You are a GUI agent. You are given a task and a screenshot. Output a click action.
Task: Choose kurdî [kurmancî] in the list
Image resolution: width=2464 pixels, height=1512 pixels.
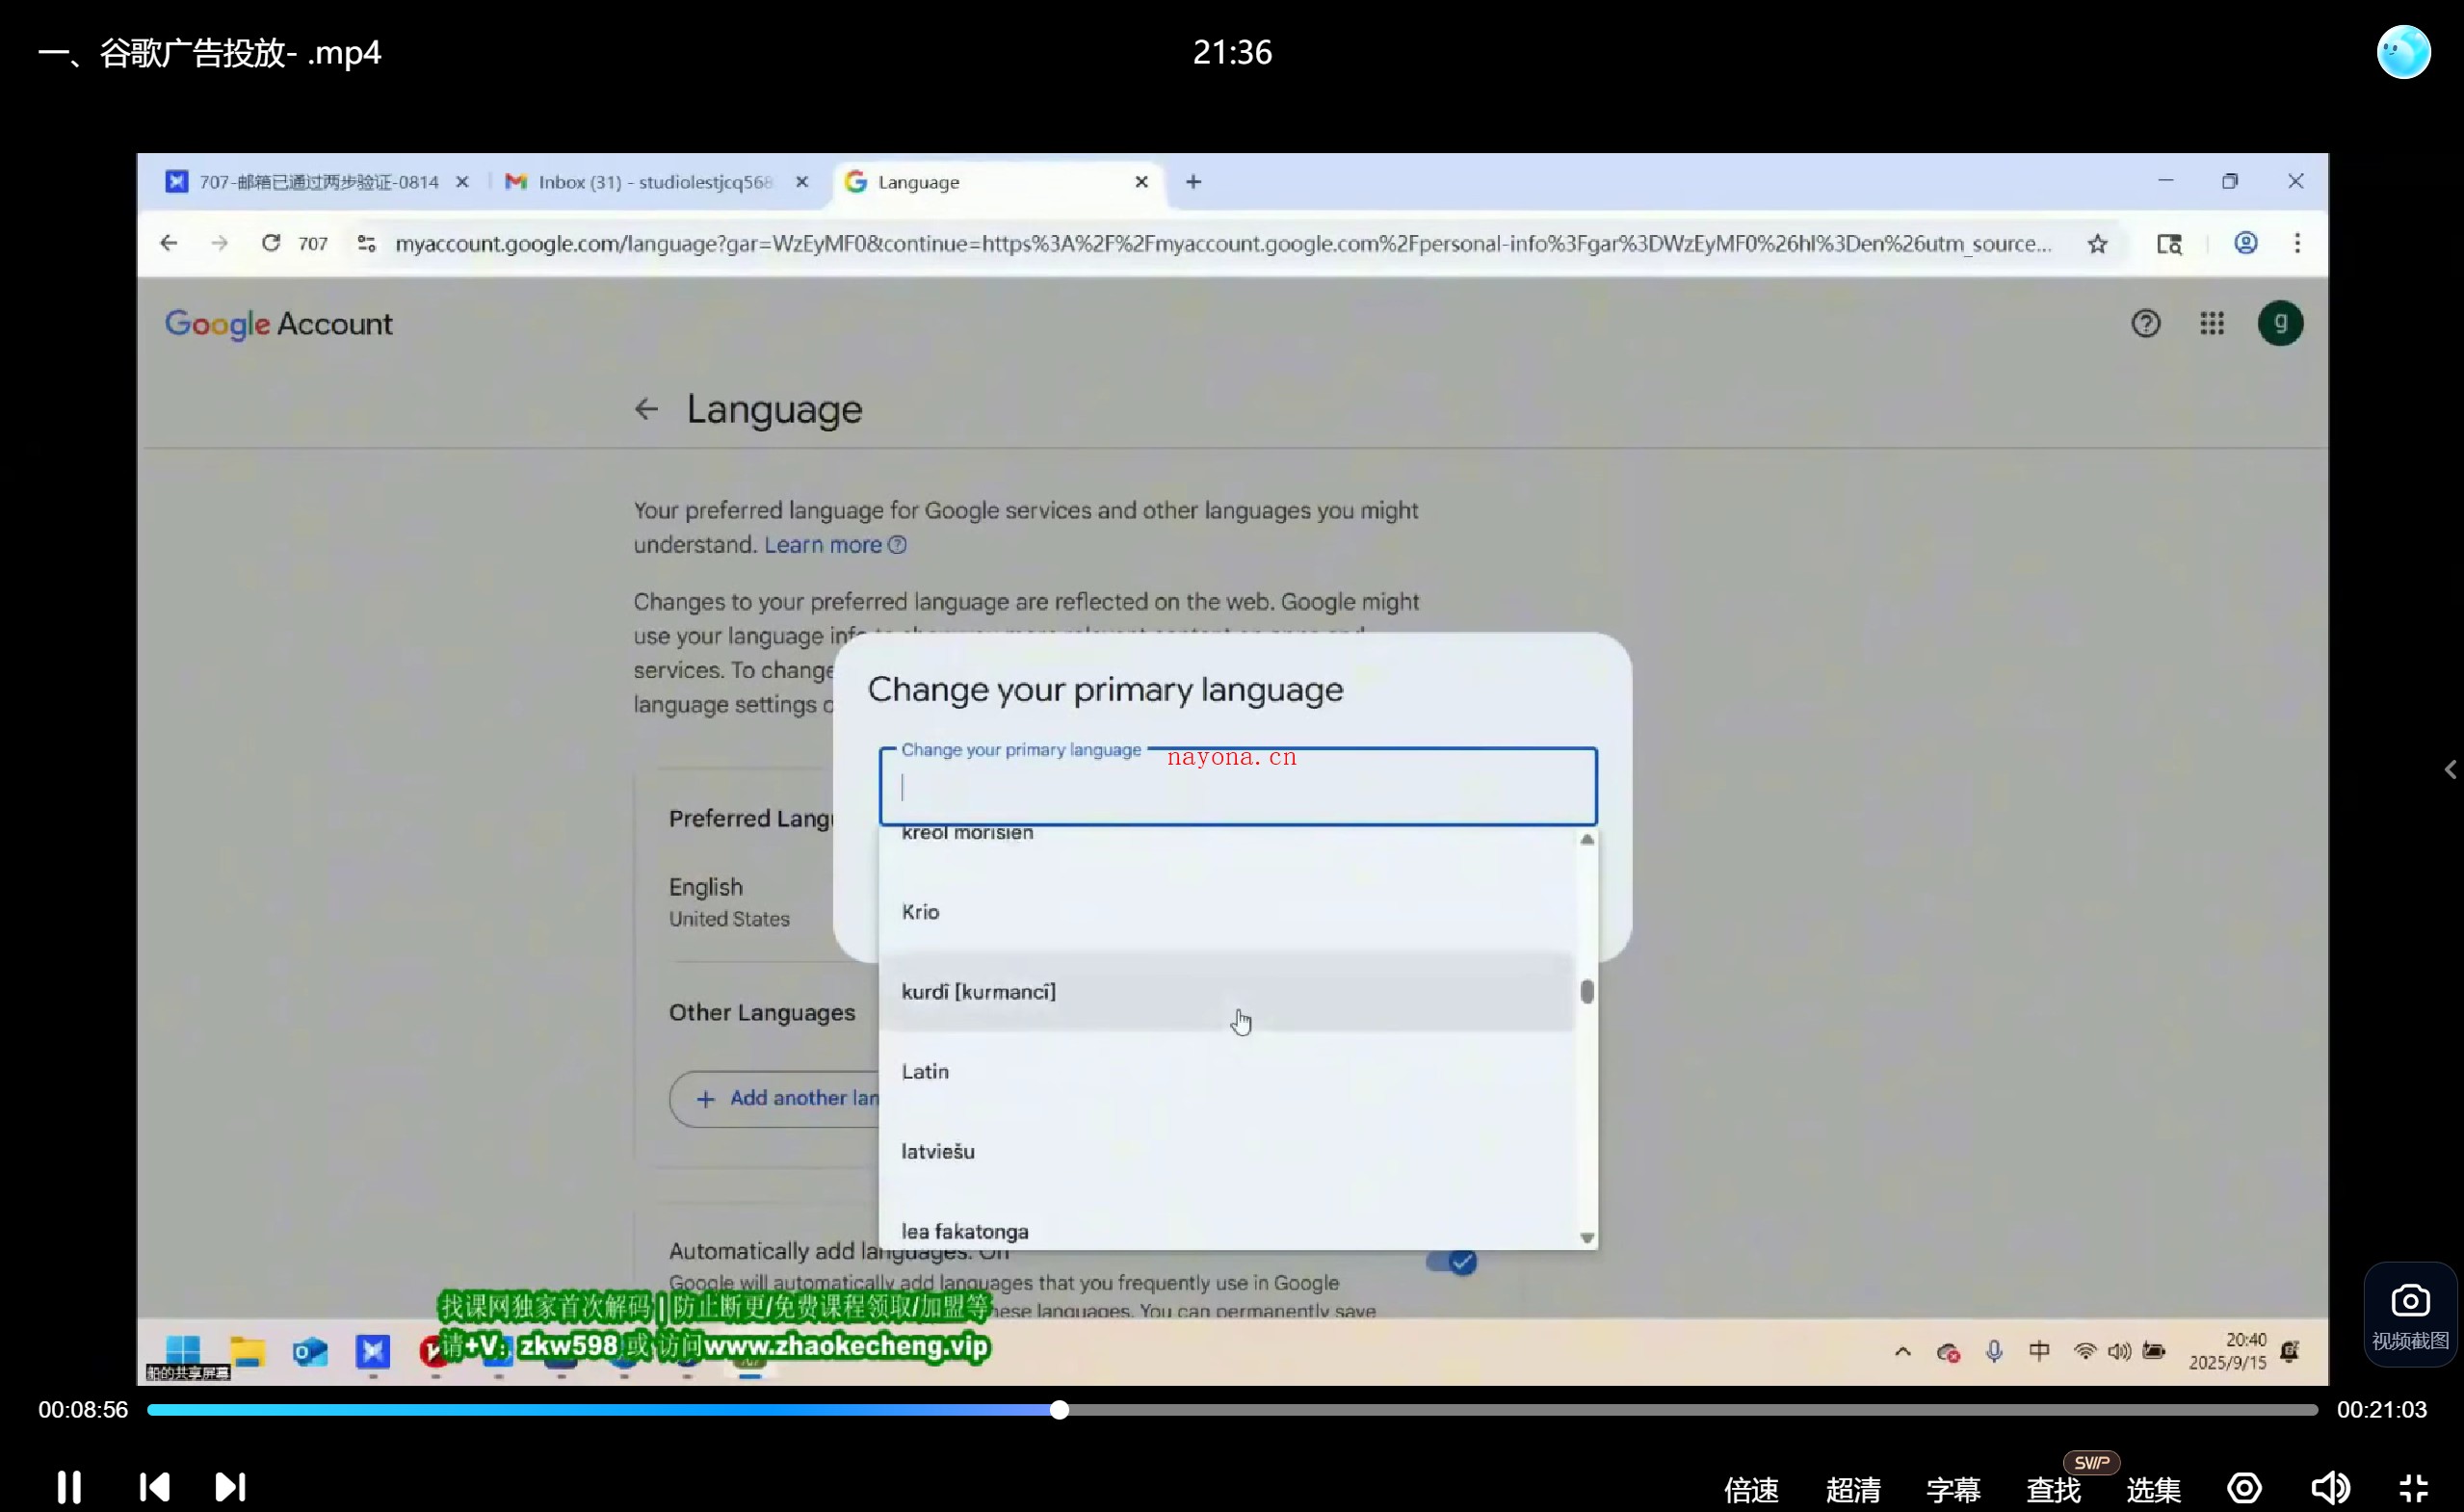coord(1228,991)
